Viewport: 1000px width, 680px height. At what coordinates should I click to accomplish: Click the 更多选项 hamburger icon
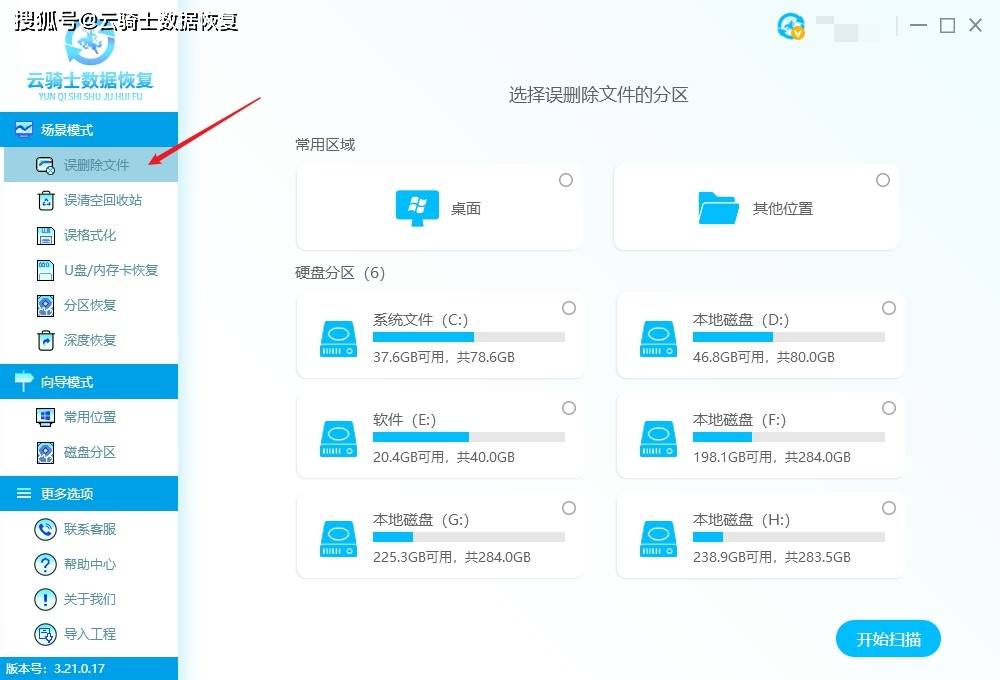point(24,494)
